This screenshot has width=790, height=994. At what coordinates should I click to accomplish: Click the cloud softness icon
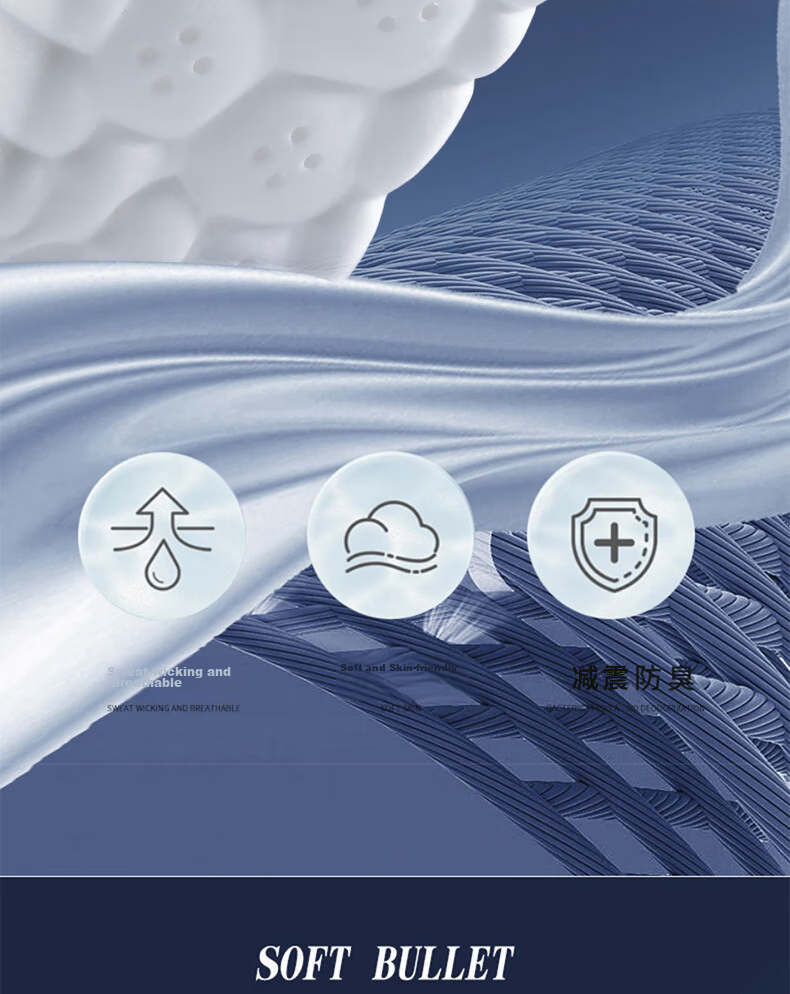(391, 537)
